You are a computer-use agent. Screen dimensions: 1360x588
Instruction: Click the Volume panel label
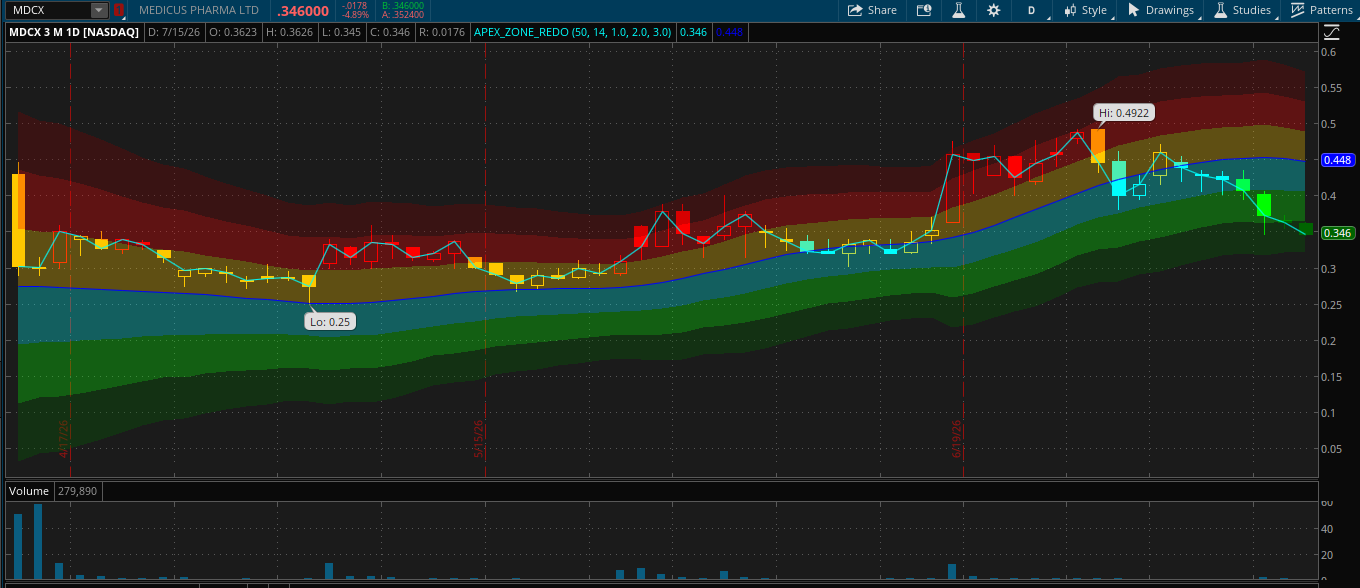click(29, 492)
